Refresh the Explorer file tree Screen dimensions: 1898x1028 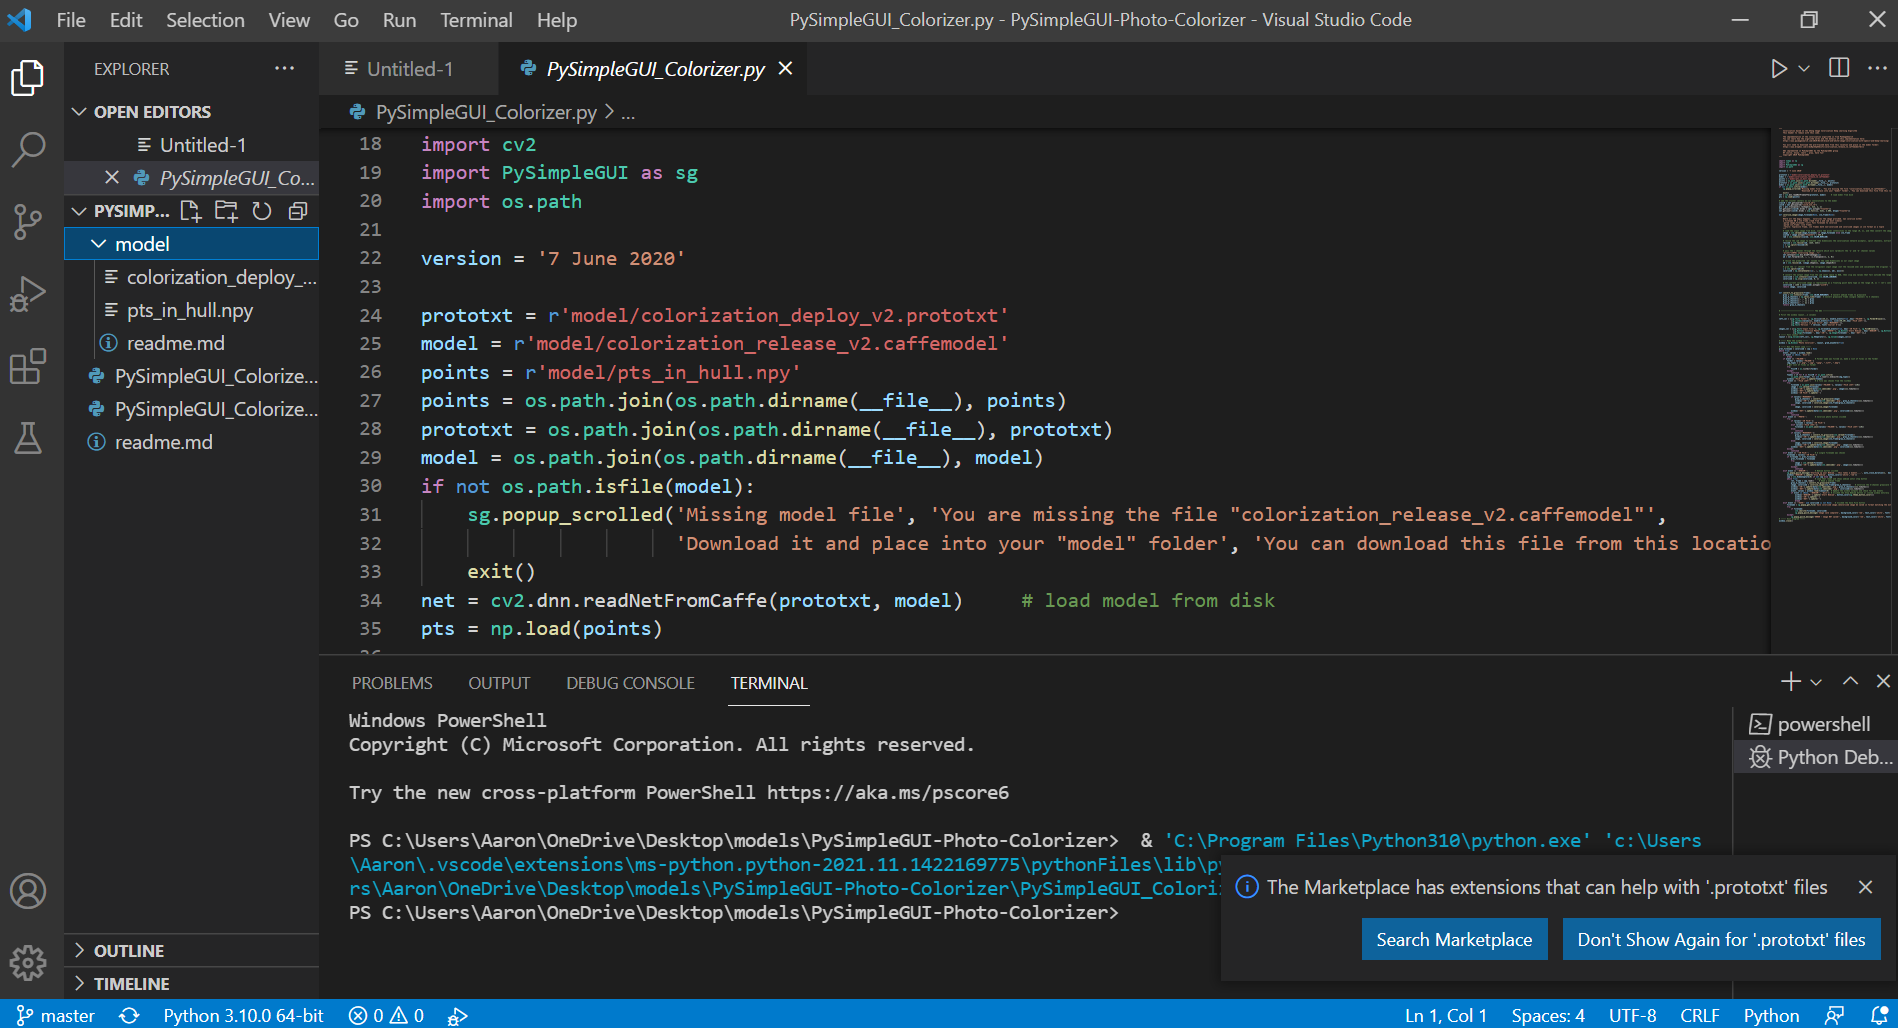click(261, 211)
